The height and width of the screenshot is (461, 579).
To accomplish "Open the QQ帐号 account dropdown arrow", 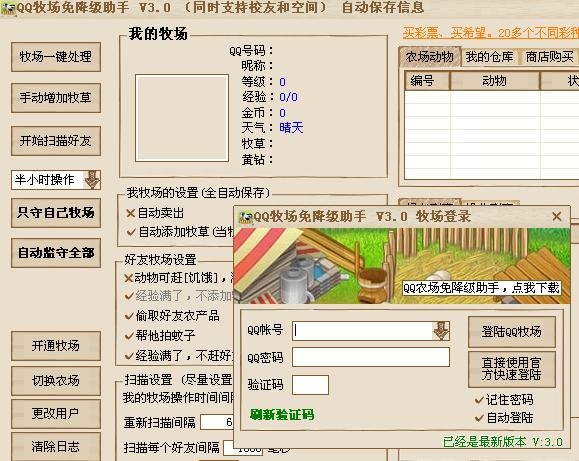I will [x=441, y=331].
